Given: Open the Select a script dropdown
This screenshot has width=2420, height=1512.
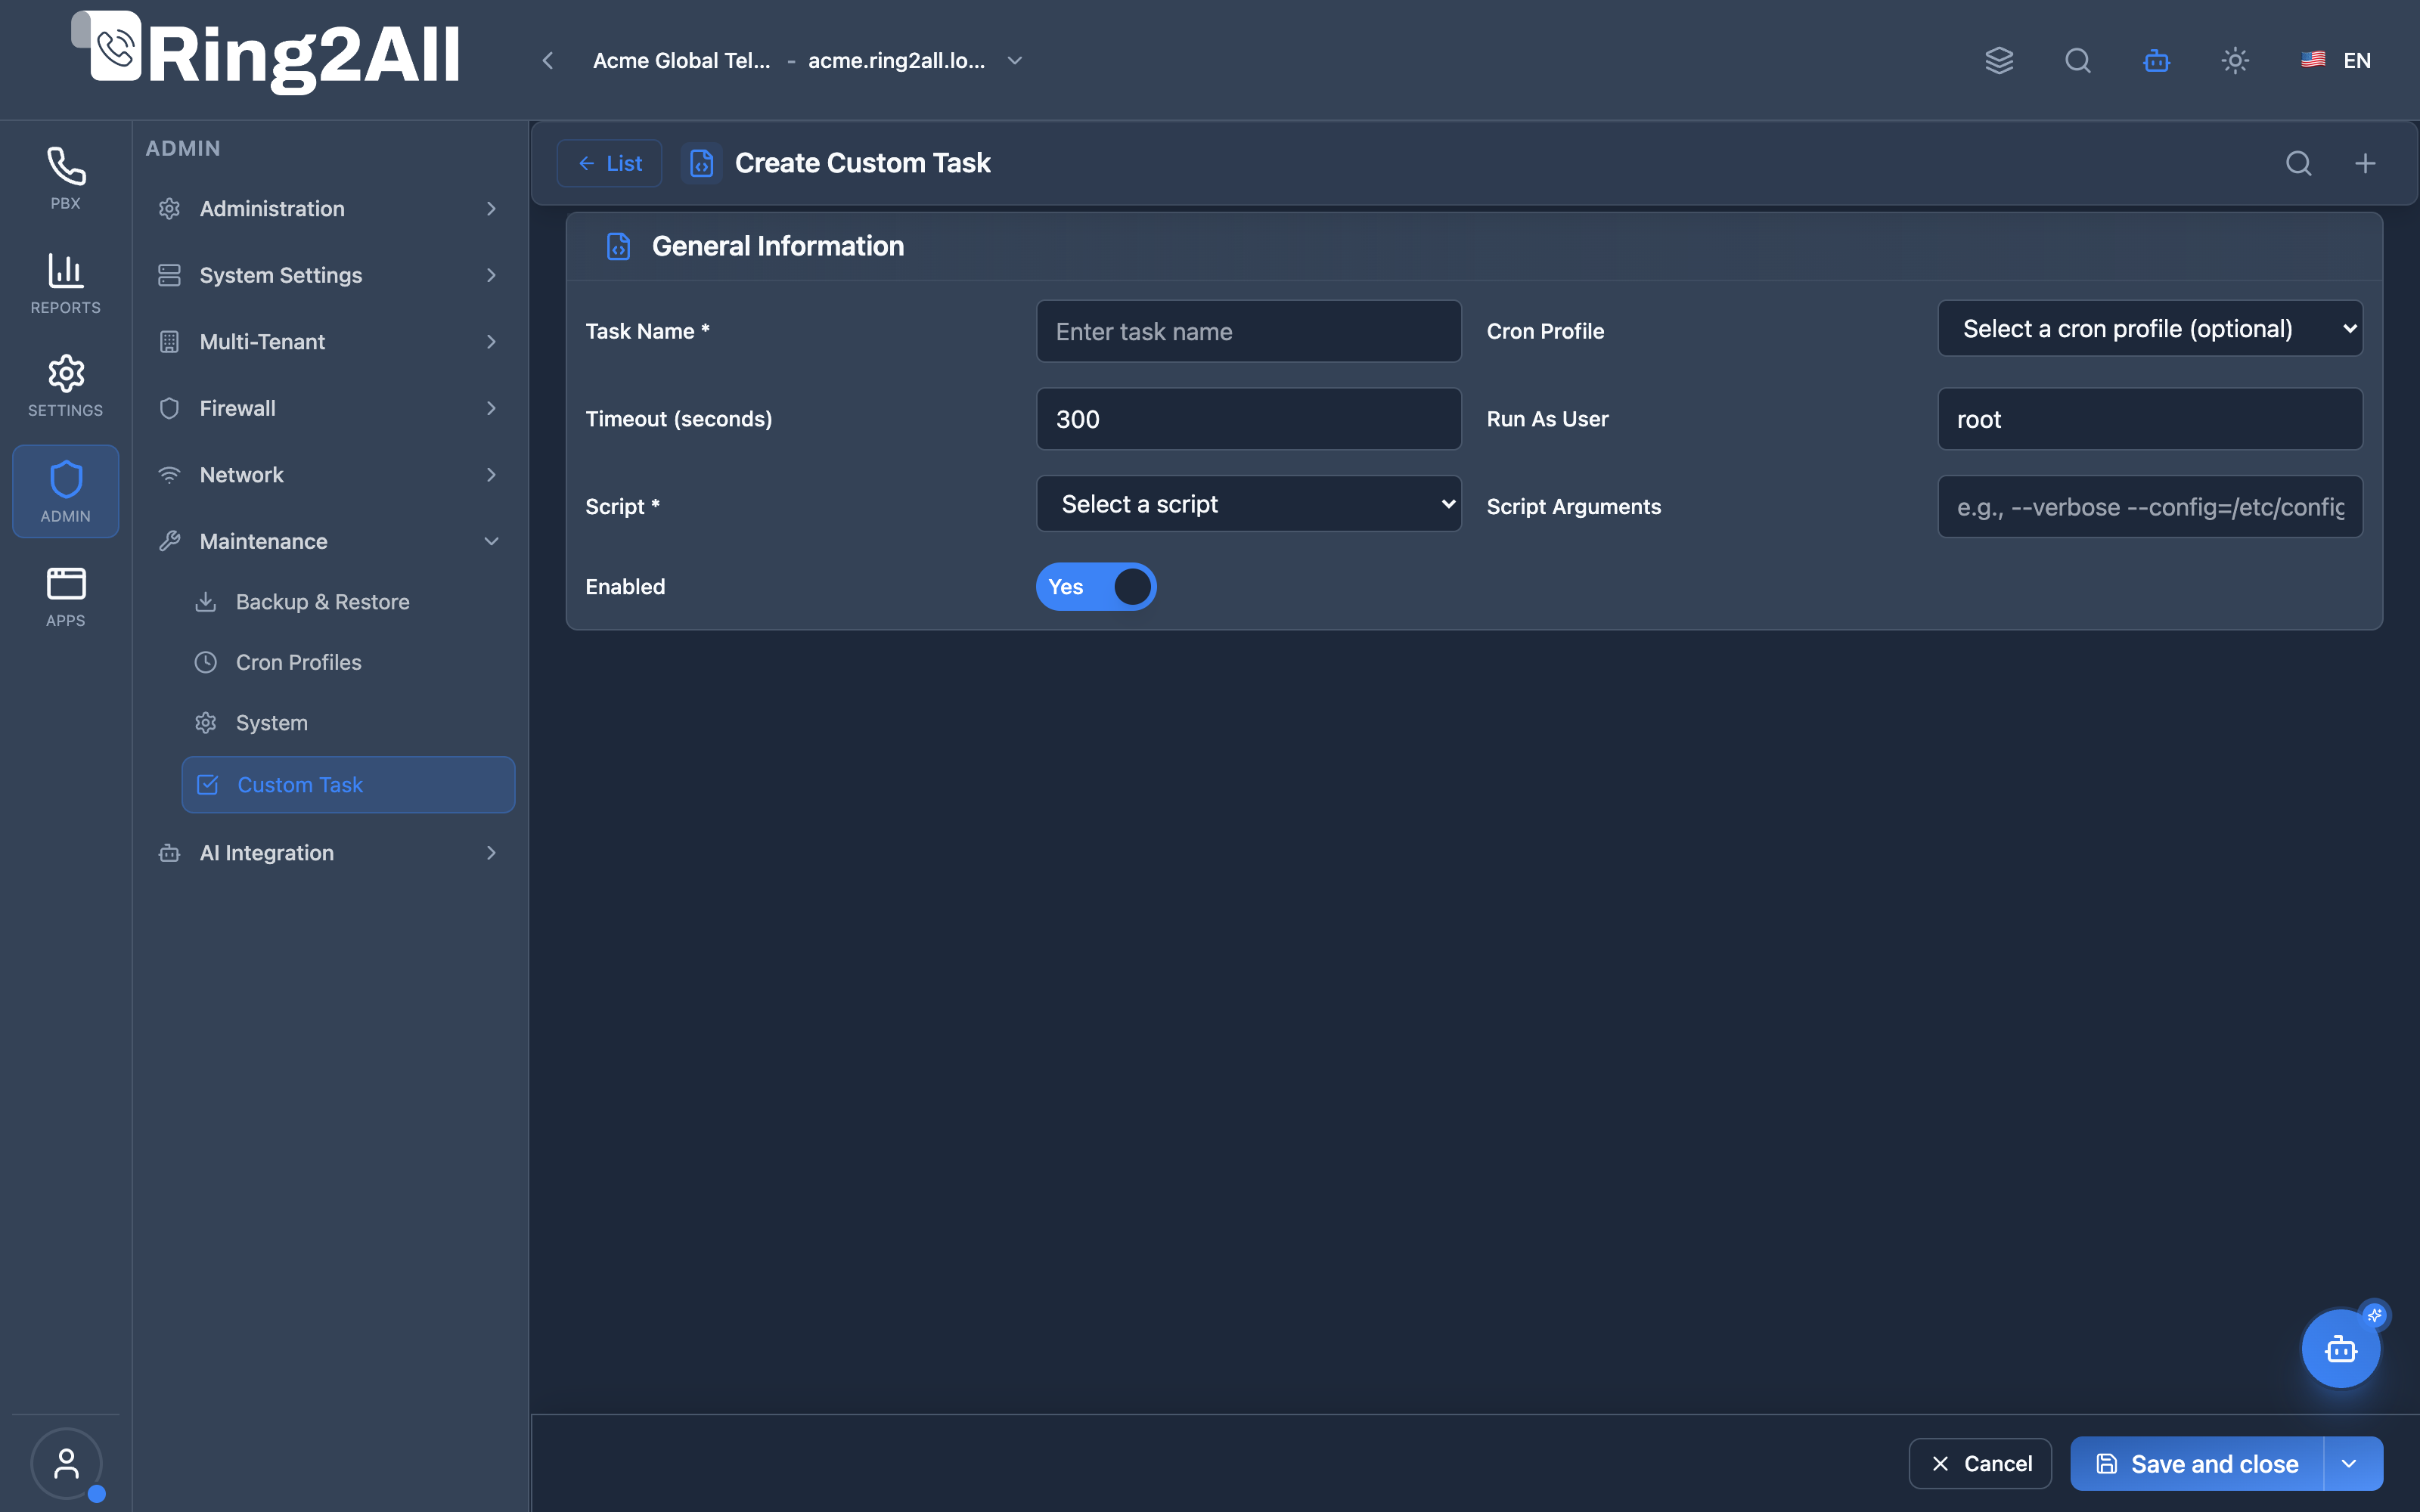Looking at the screenshot, I should (x=1248, y=504).
